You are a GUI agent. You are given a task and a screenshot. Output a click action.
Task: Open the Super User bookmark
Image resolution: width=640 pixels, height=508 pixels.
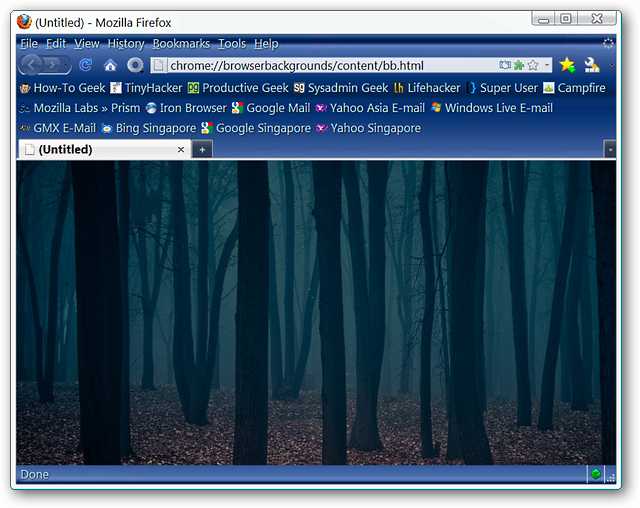tap(502, 88)
